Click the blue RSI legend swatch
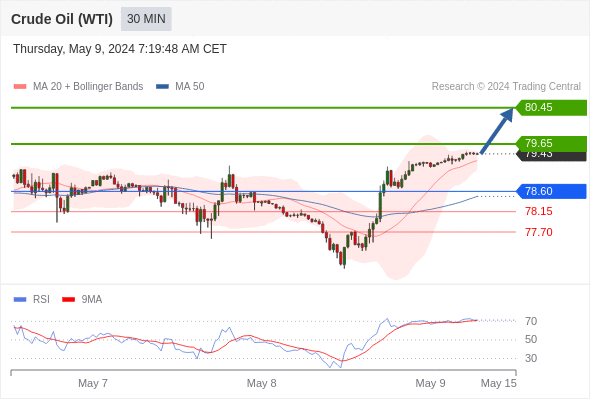The image size is (590, 400). 20,300
